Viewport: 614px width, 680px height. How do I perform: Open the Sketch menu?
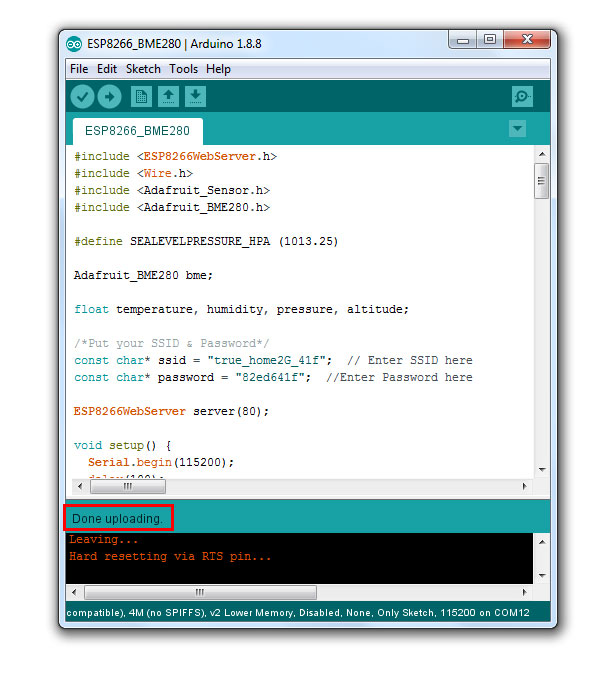point(143,69)
